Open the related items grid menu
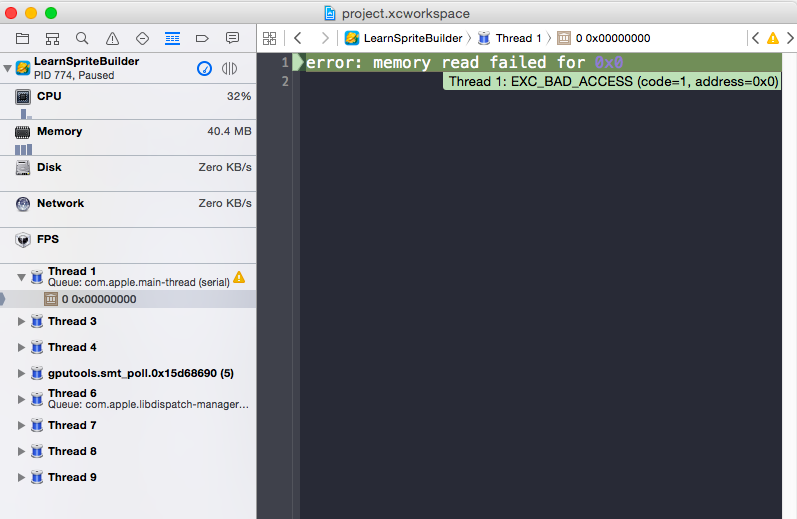This screenshot has height=519, width=797. click(269, 38)
